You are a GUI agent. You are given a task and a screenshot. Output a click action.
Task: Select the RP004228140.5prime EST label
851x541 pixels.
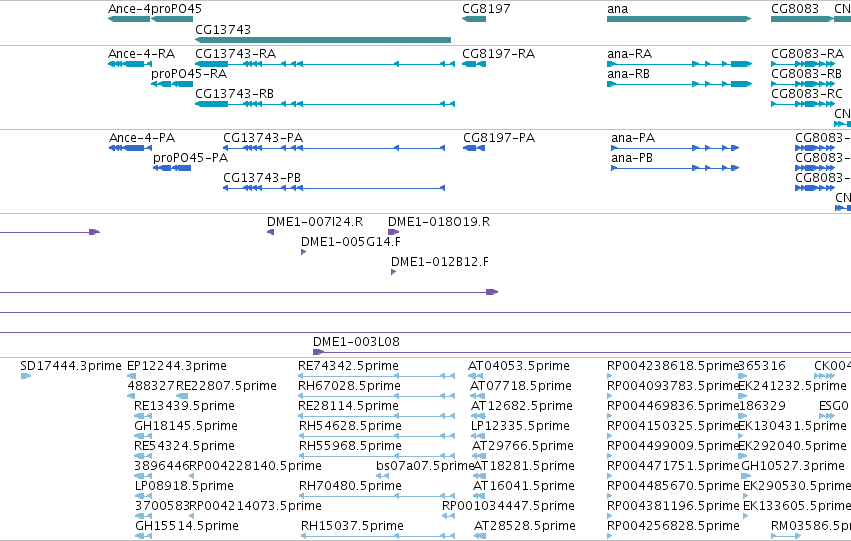pos(256,466)
